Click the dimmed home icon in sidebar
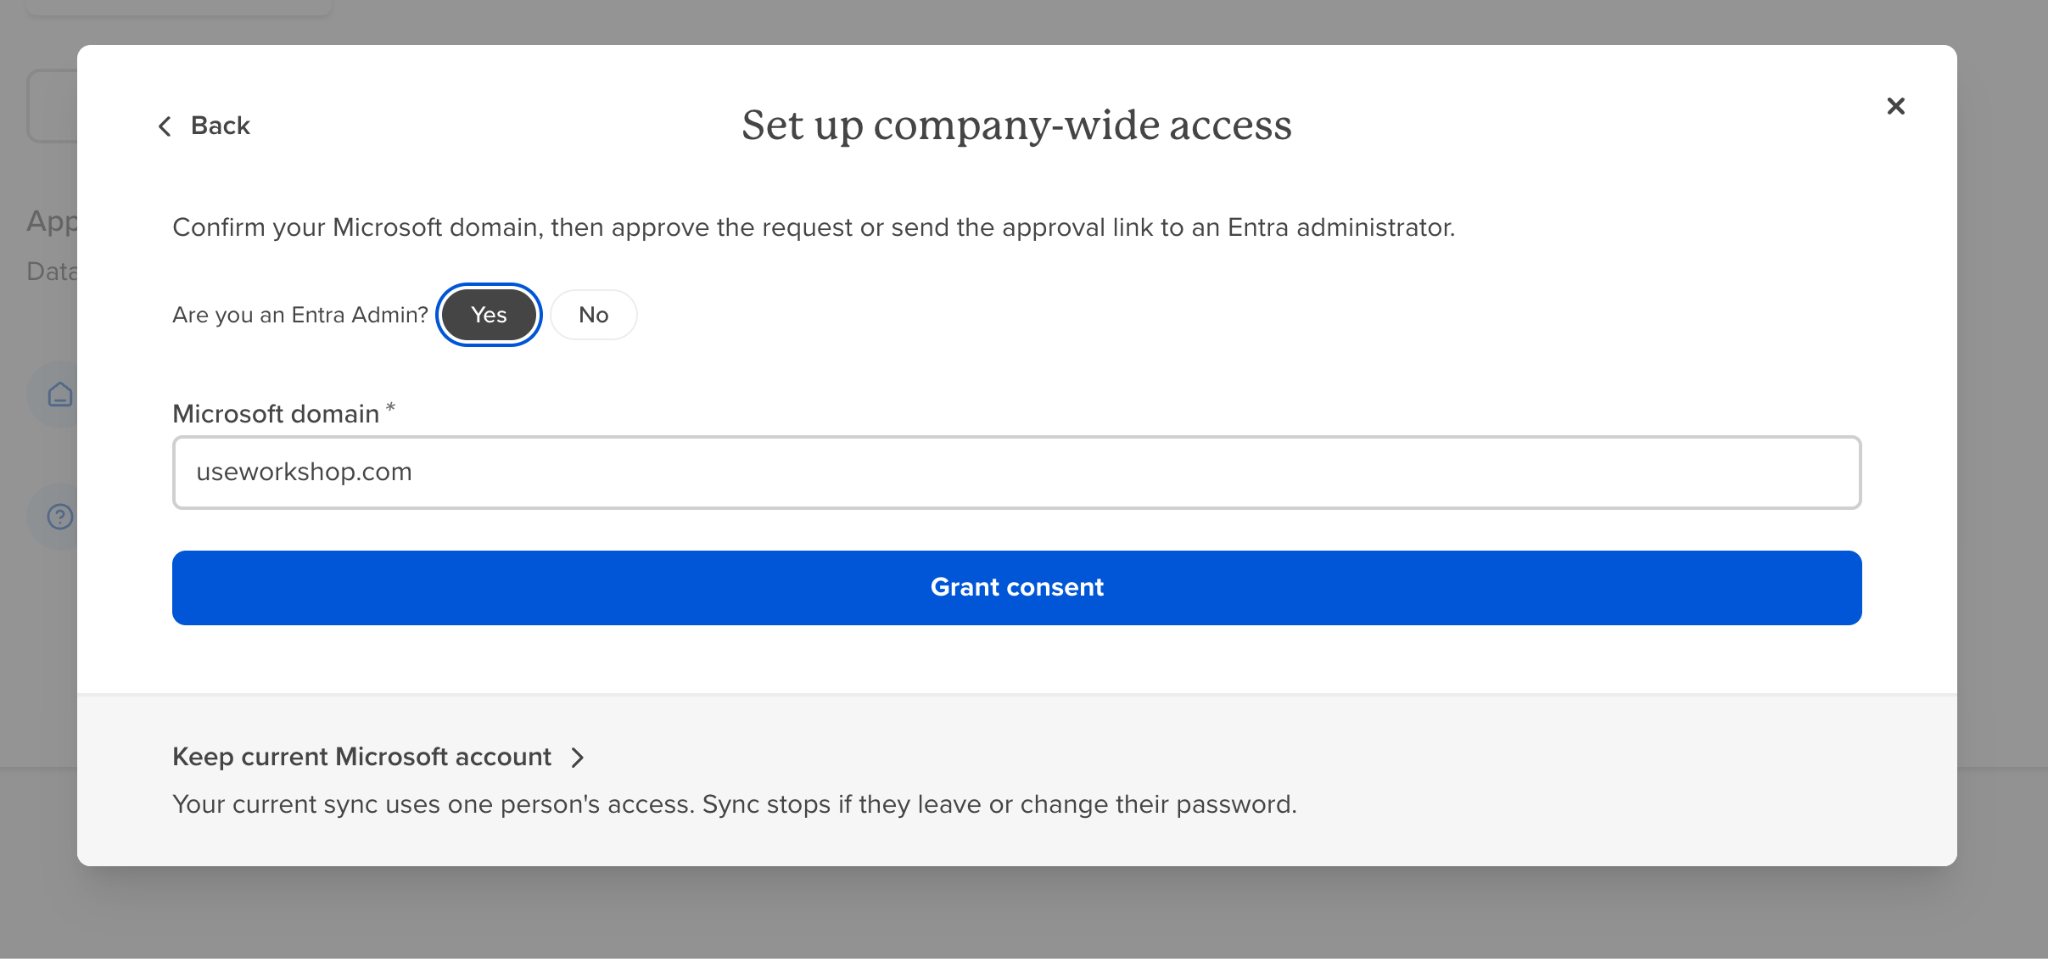Viewport: 2048px width, 959px height. click(60, 395)
